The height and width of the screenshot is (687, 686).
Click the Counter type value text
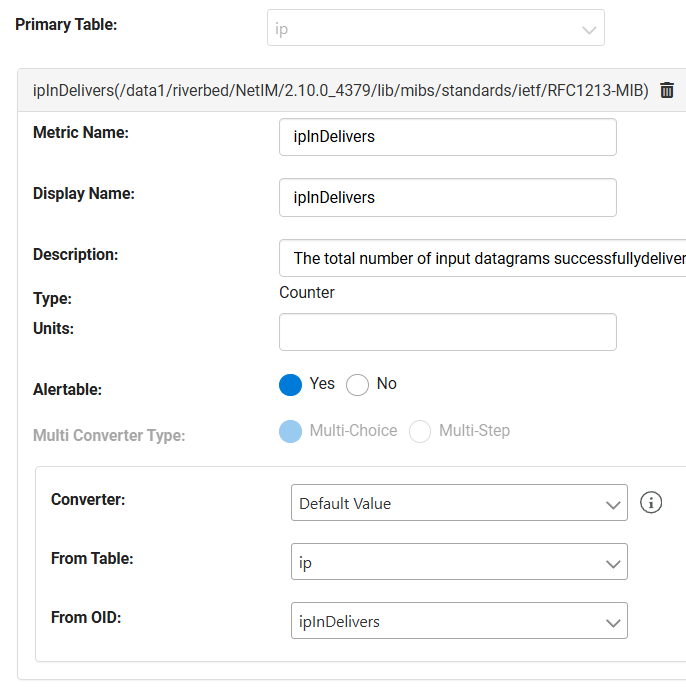307,293
